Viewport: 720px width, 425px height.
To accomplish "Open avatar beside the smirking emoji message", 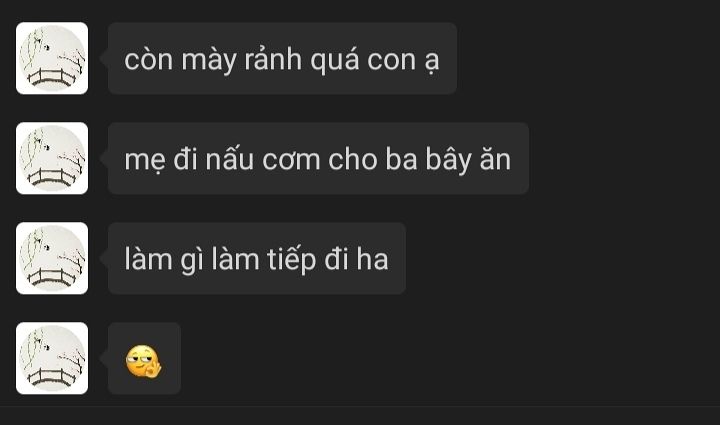I will pos(52,358).
